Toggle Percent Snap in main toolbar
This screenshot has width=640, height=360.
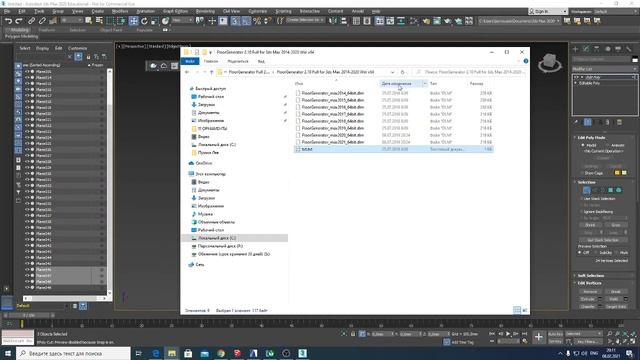coord(257,21)
